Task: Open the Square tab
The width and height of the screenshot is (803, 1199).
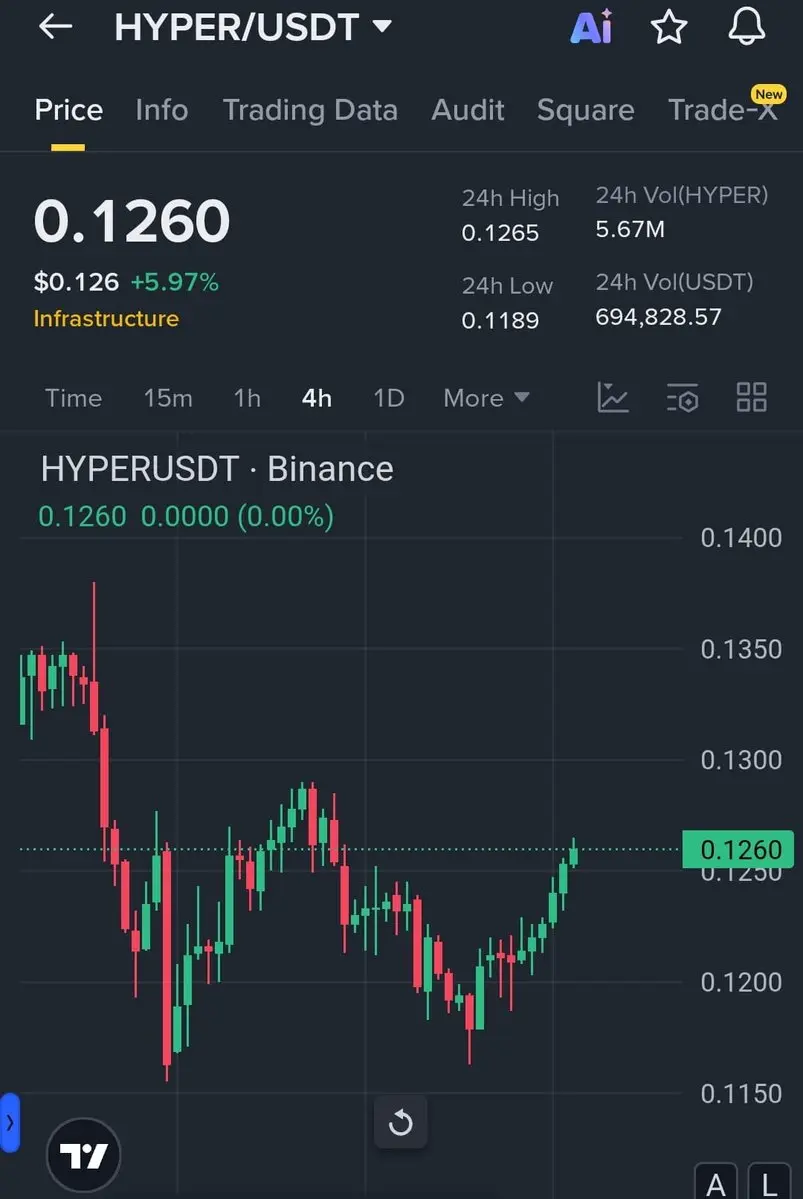Action: coord(585,110)
